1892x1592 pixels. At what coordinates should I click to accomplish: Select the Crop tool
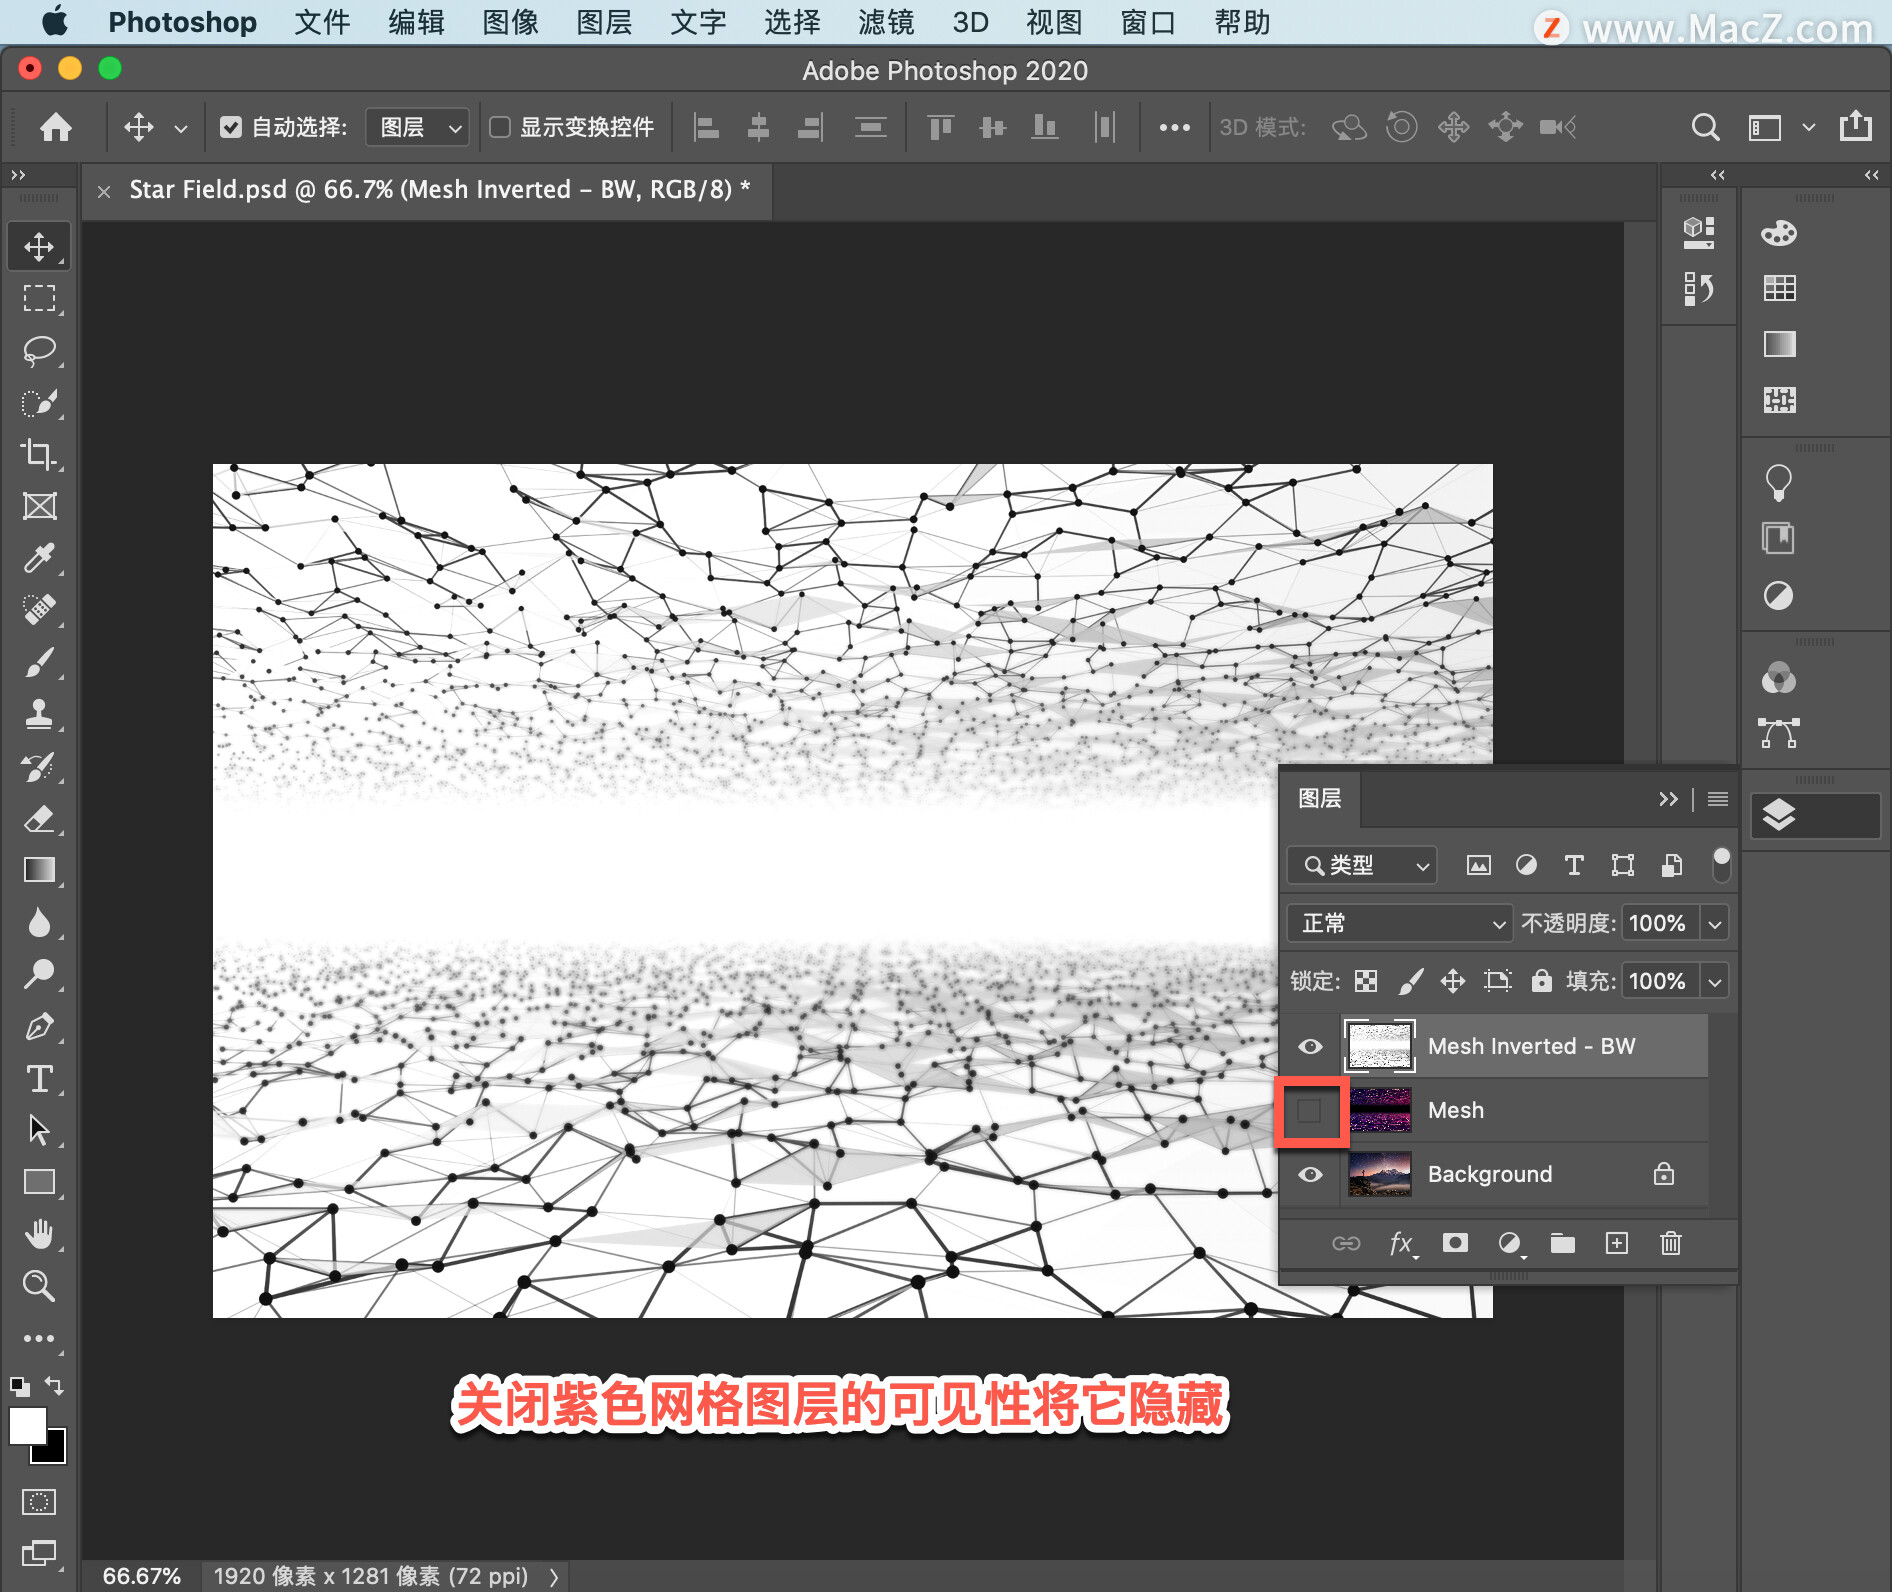(39, 454)
